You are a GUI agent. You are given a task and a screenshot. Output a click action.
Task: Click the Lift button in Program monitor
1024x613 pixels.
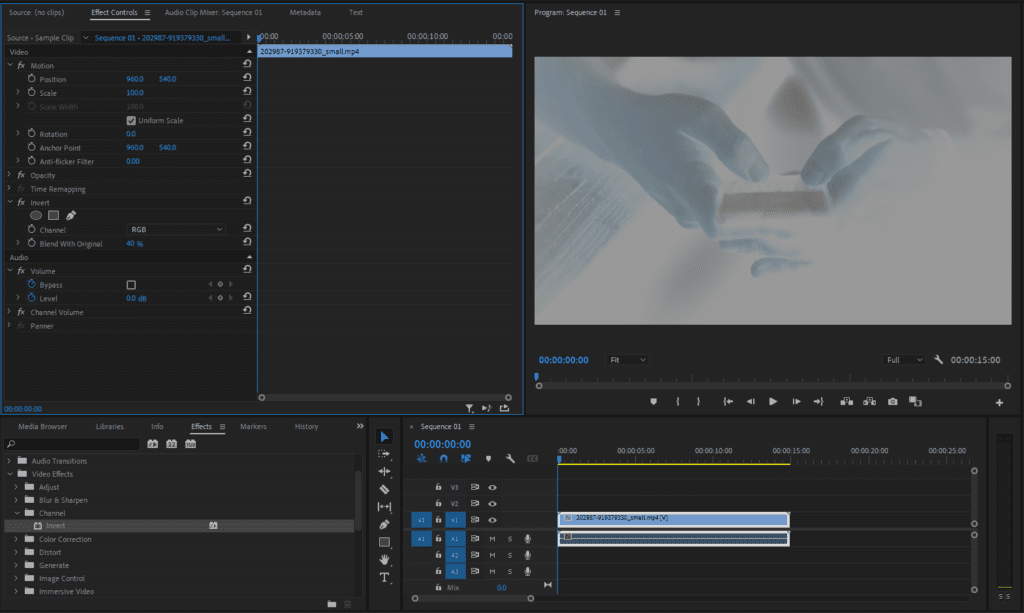(846, 401)
